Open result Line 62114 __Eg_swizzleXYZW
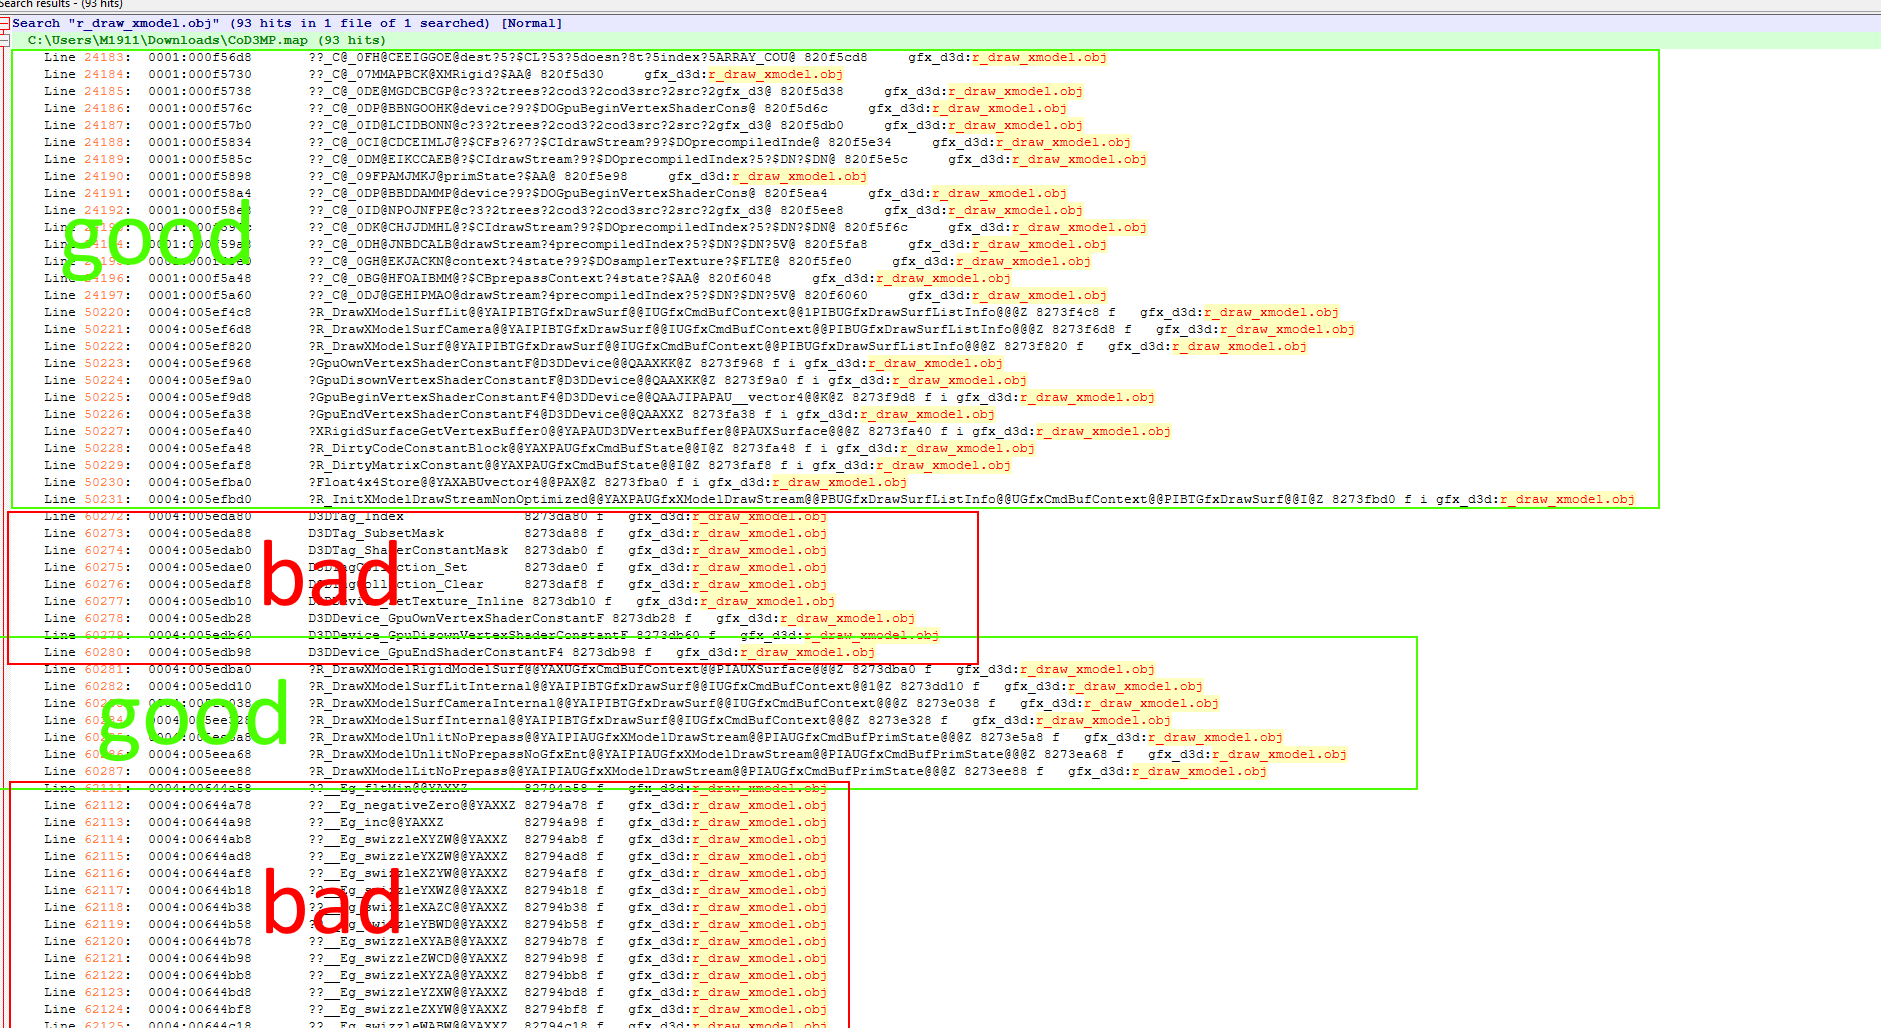Screen dimensions: 1881x1028 [x=435, y=839]
